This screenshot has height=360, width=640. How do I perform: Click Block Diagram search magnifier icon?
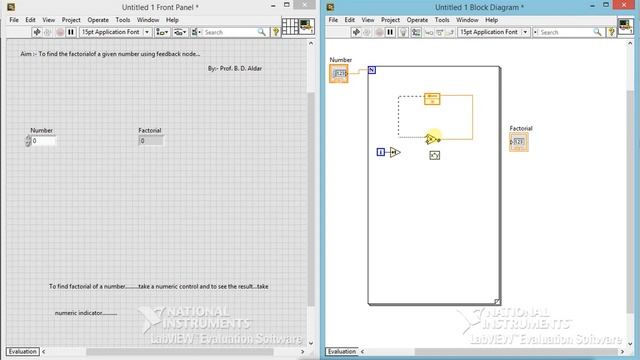597,32
